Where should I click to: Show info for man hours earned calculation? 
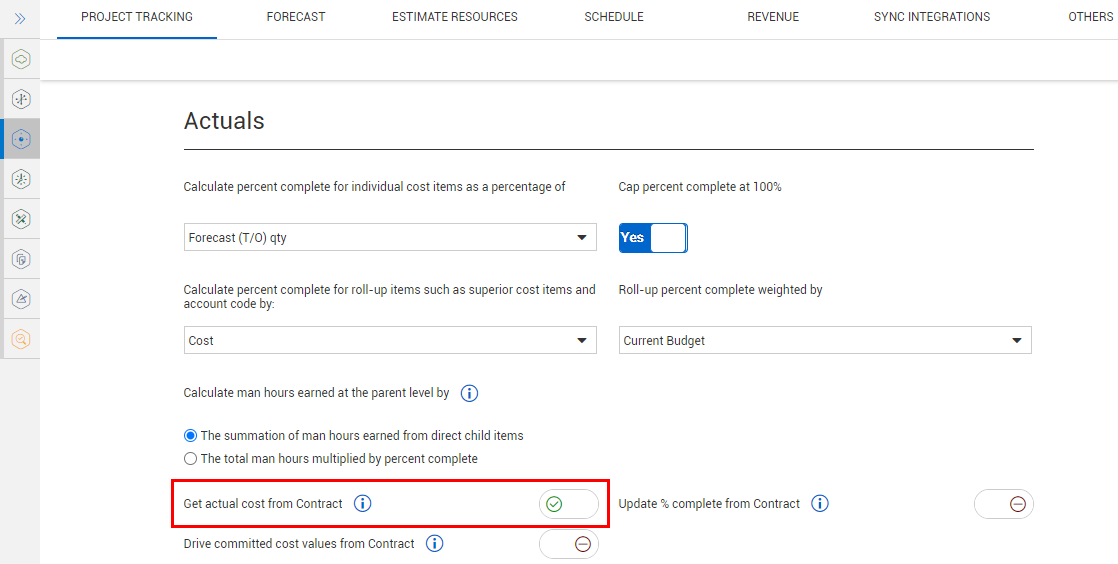point(469,393)
